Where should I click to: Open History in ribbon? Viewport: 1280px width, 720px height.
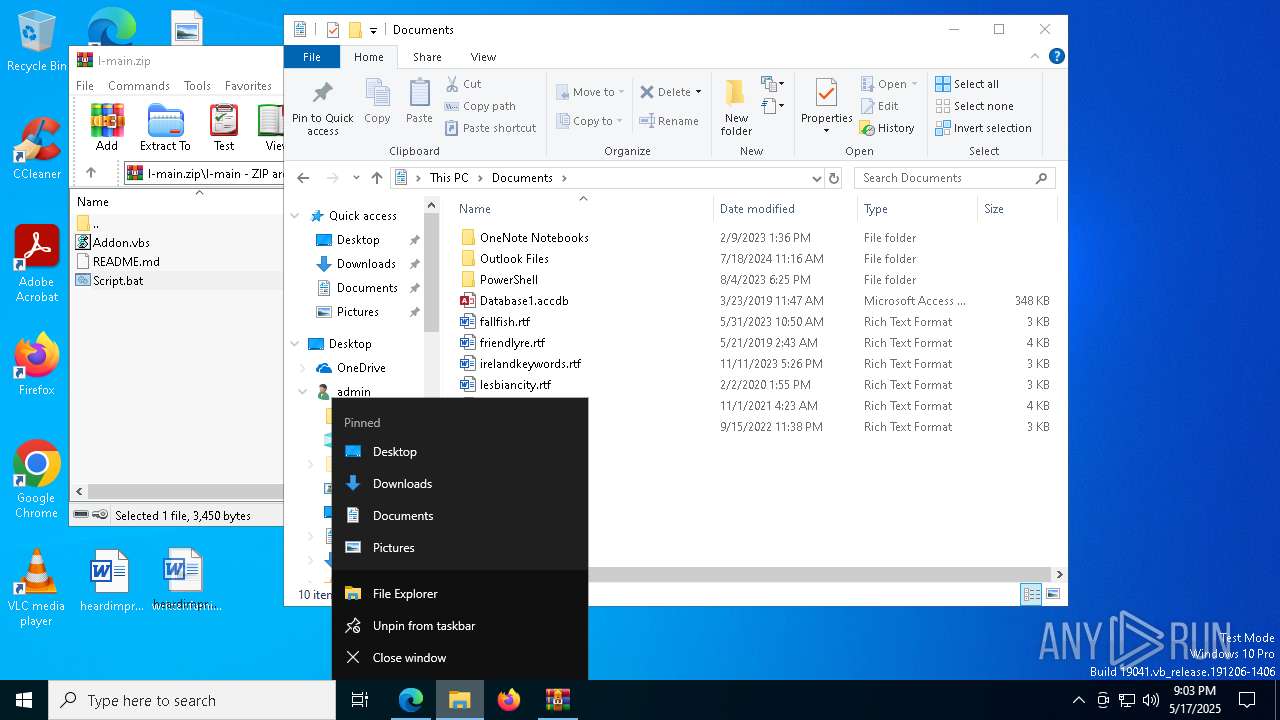[886, 128]
